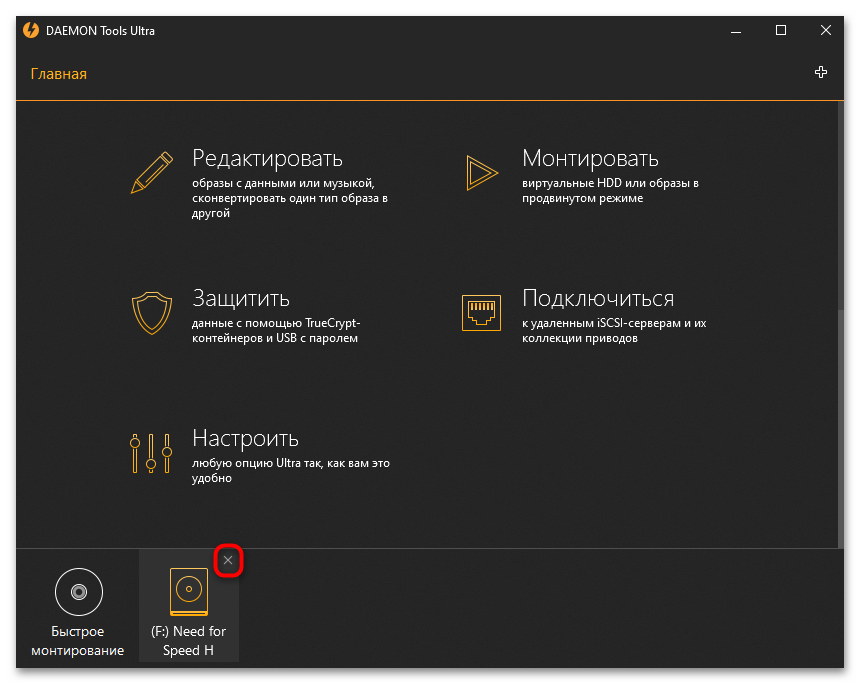Close the DAEMON Tools Ultra window
The image size is (860, 684).
pyautogui.click(x=825, y=31)
